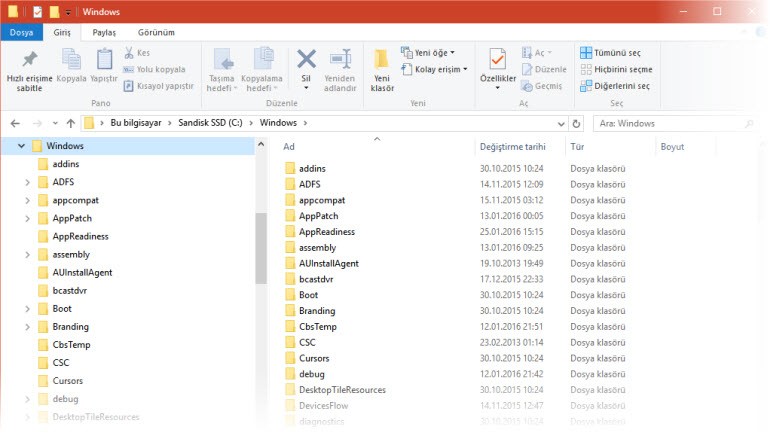Click the navigation pane scrollbar thumb
The height and width of the screenshot is (433, 770).
click(261, 248)
